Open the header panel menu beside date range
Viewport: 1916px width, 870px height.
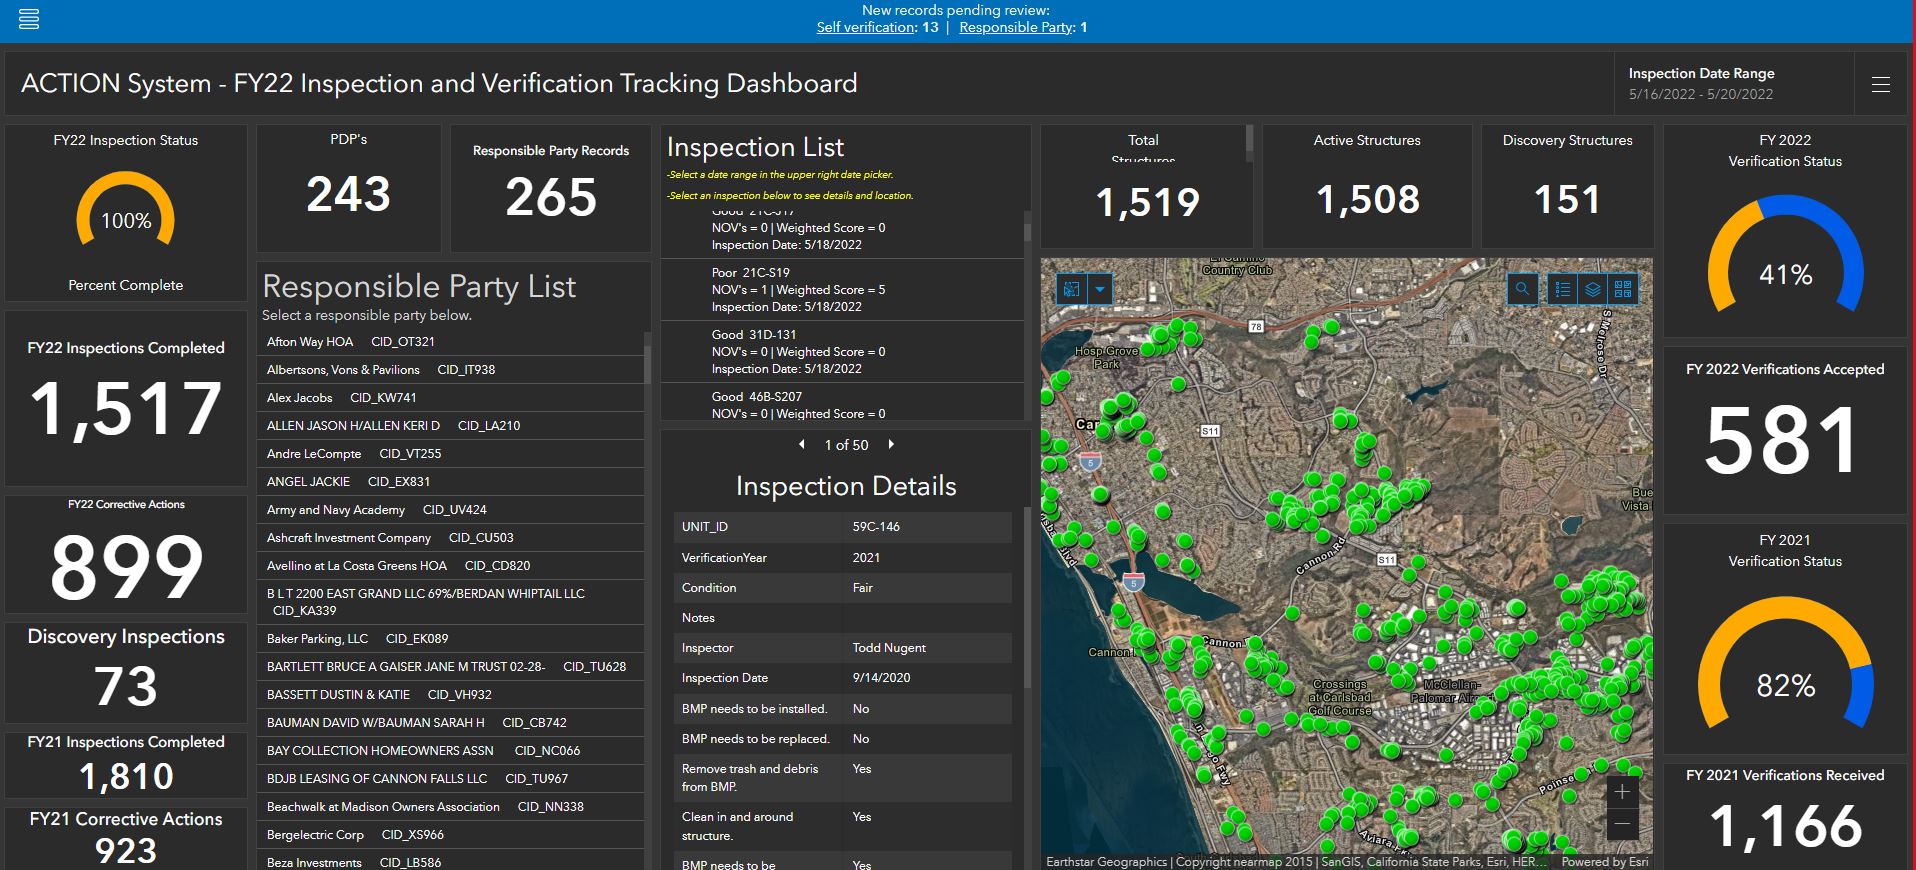click(1880, 85)
